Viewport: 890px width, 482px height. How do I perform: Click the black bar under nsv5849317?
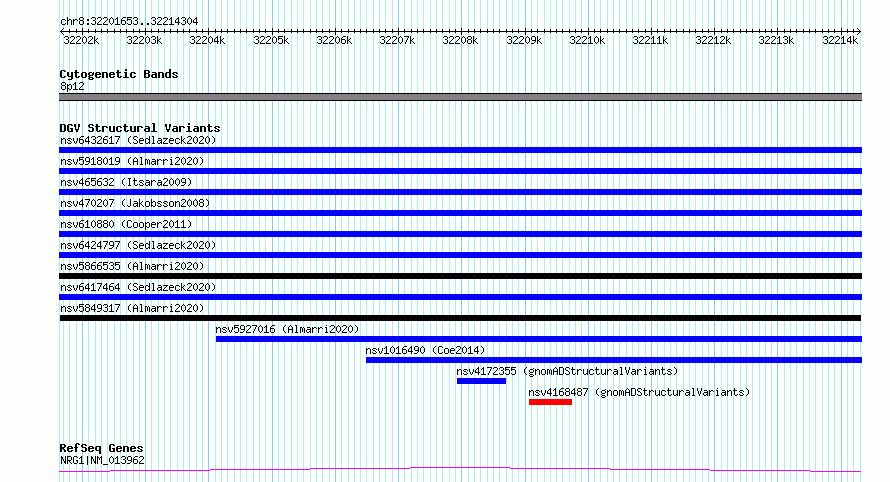[460, 318]
